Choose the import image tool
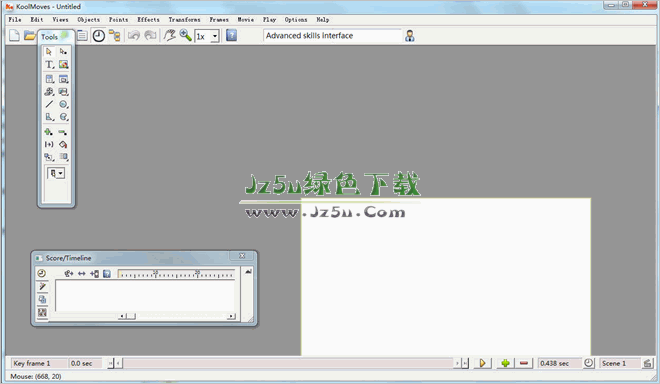660x384 pixels. tap(63, 64)
